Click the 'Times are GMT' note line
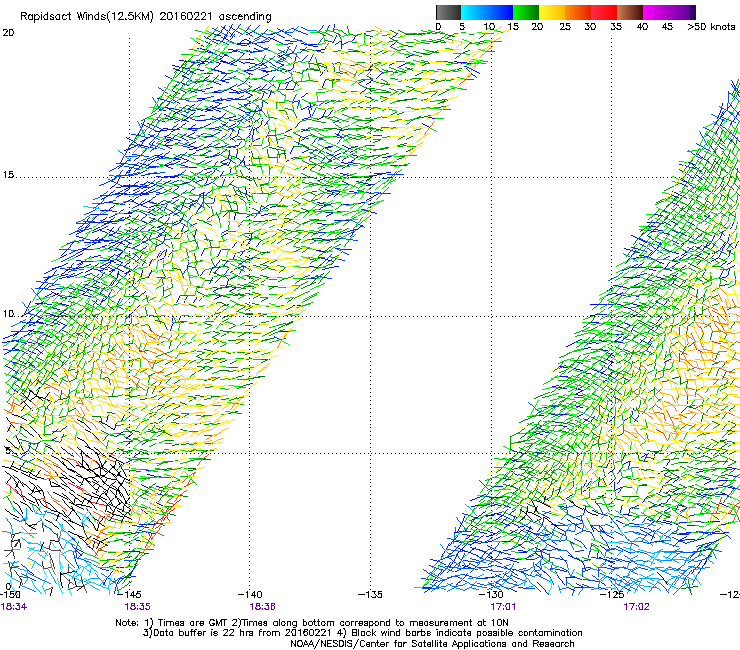Viewport: 740px width, 650px height. click(x=312, y=623)
